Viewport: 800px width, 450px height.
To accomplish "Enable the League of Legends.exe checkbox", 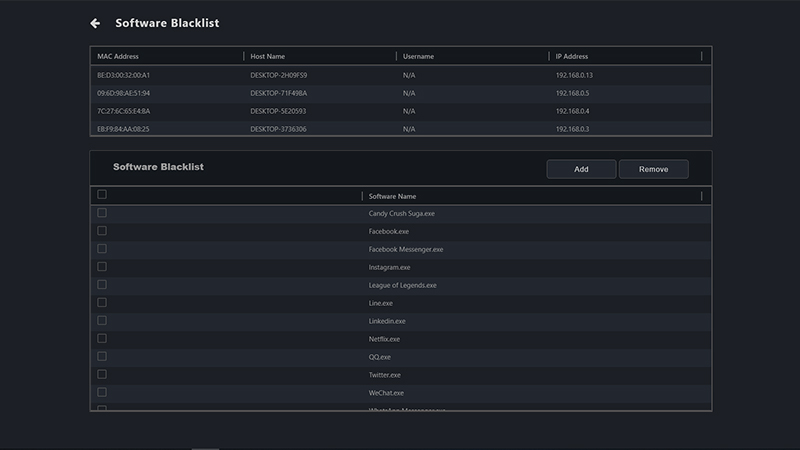I will point(102,285).
